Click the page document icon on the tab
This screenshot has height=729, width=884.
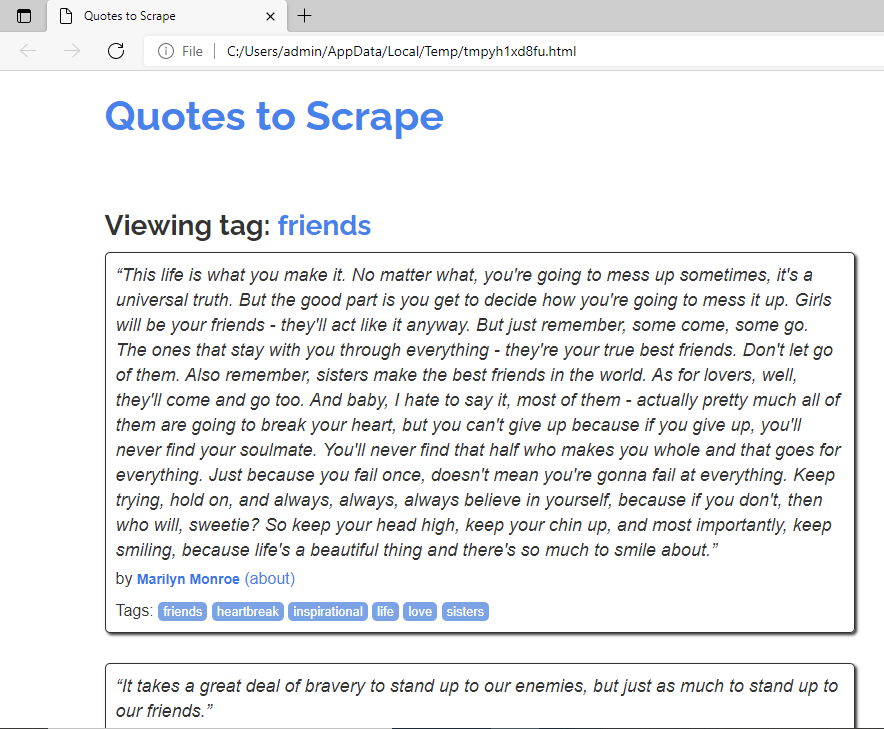point(66,16)
